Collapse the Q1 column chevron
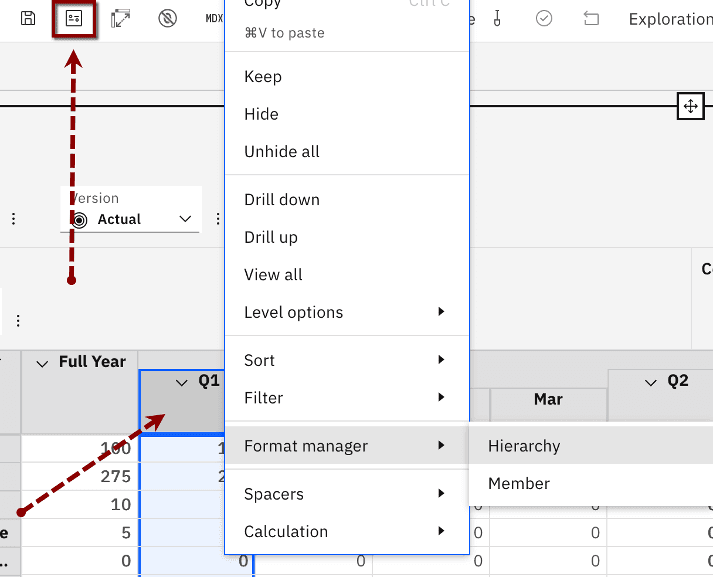Viewport: 714px width, 578px height. [x=182, y=382]
